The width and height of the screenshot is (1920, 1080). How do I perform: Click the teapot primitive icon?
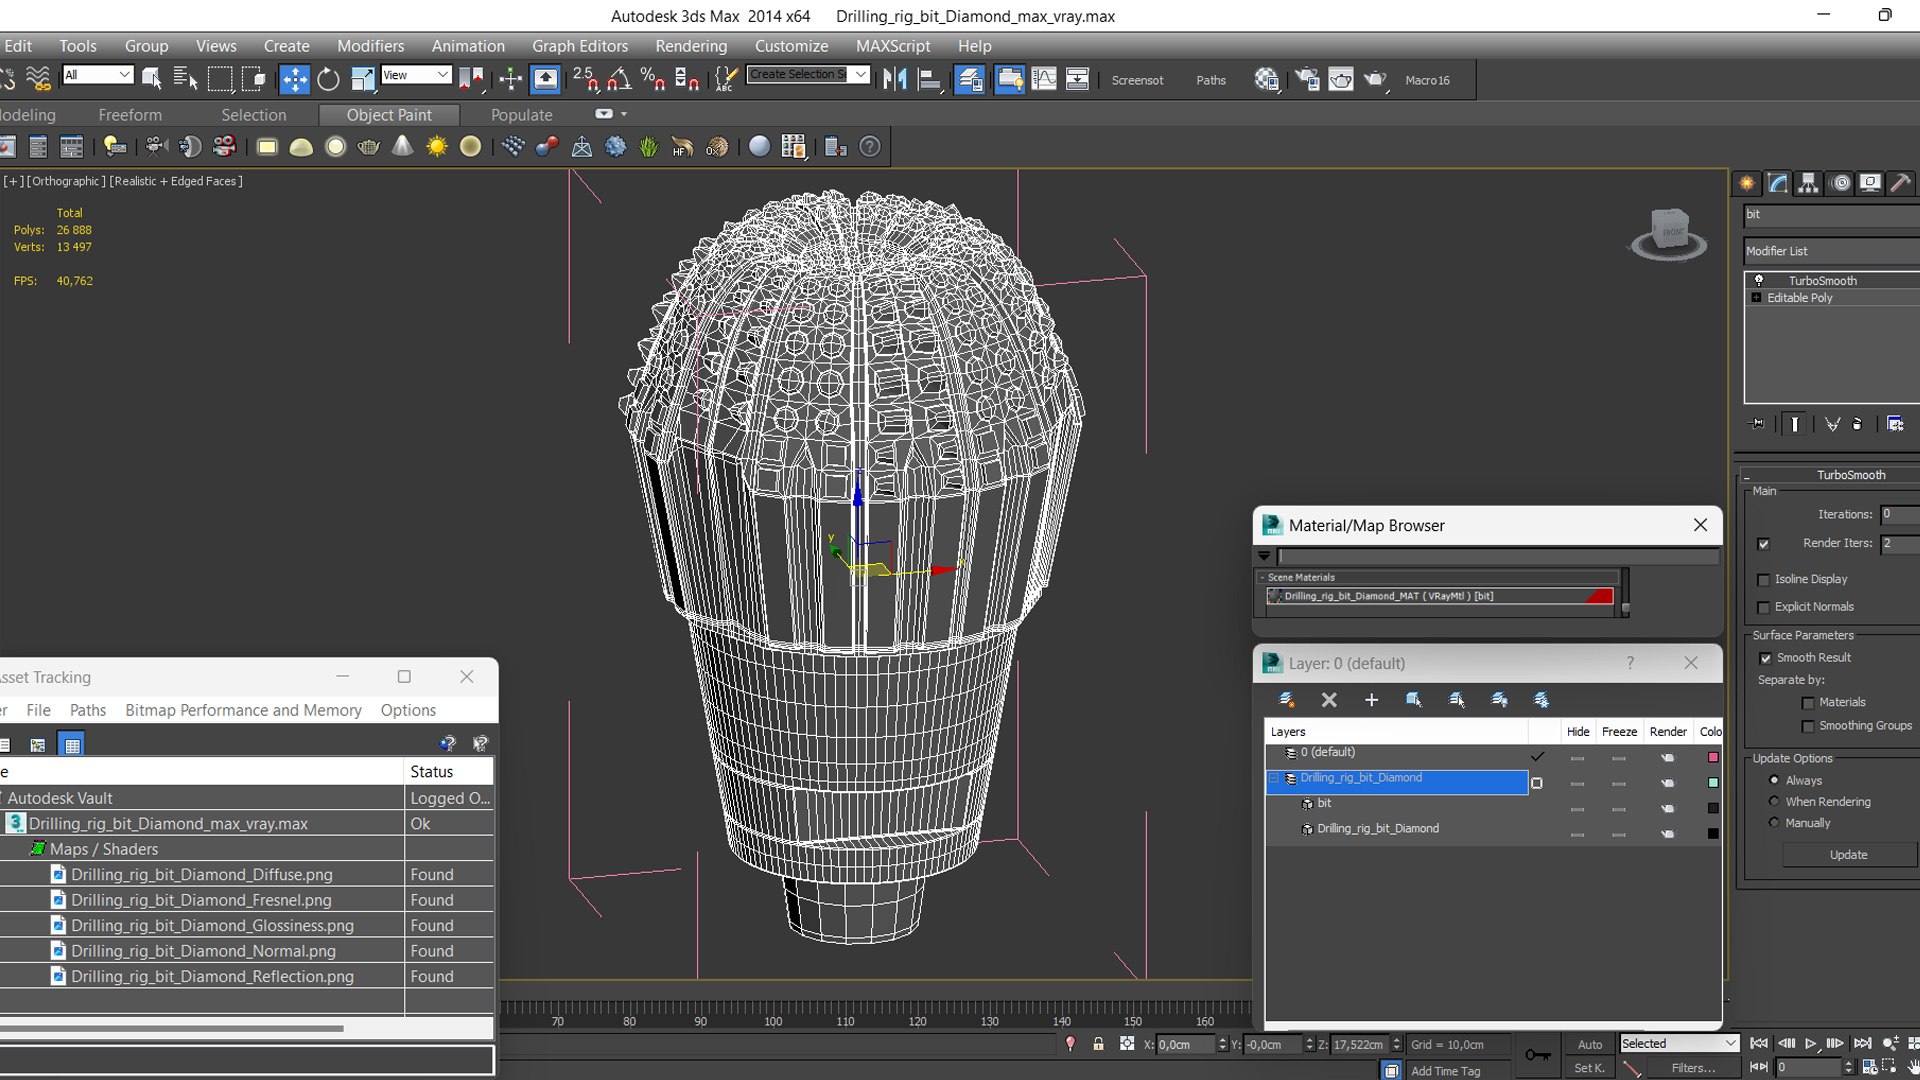pos(369,148)
